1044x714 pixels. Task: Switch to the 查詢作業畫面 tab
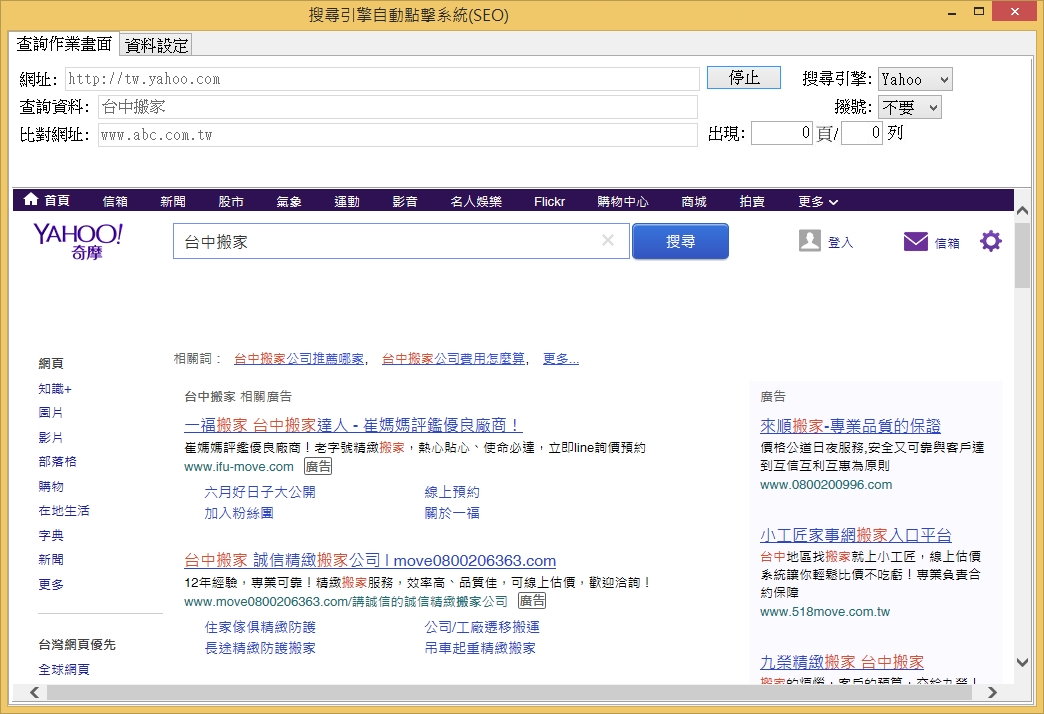64,44
